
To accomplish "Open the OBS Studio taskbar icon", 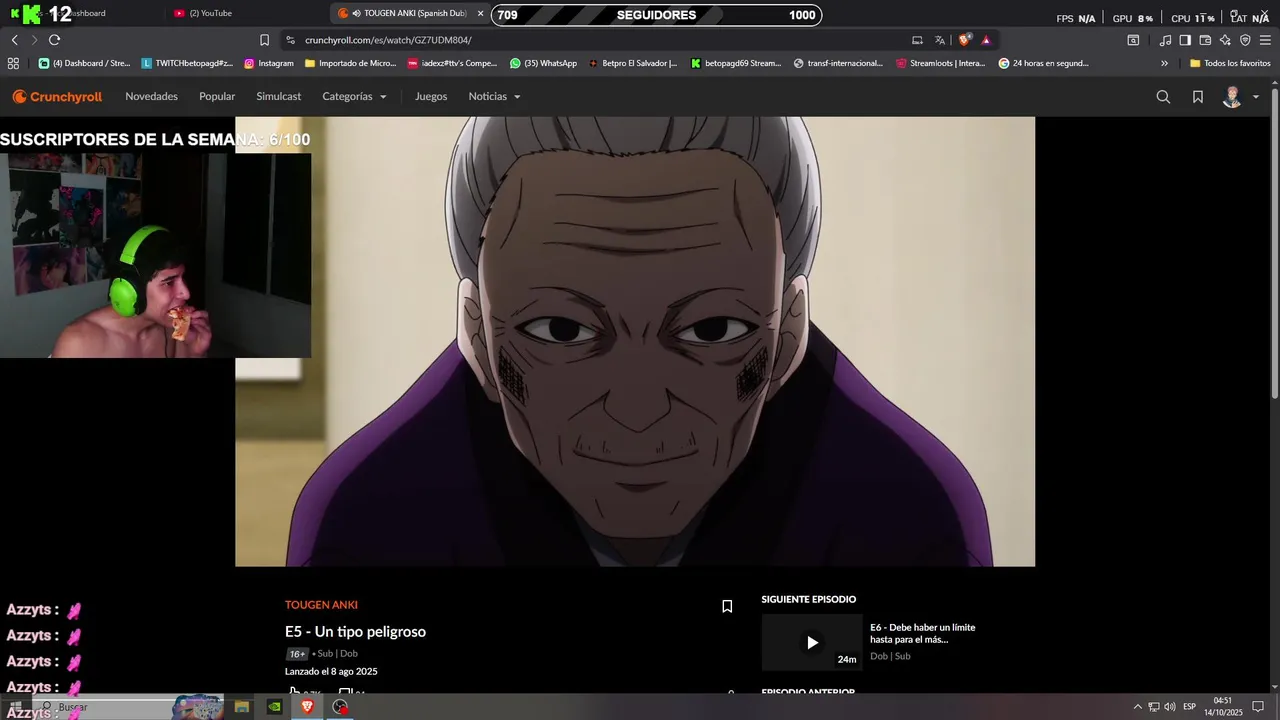I will click(340, 707).
